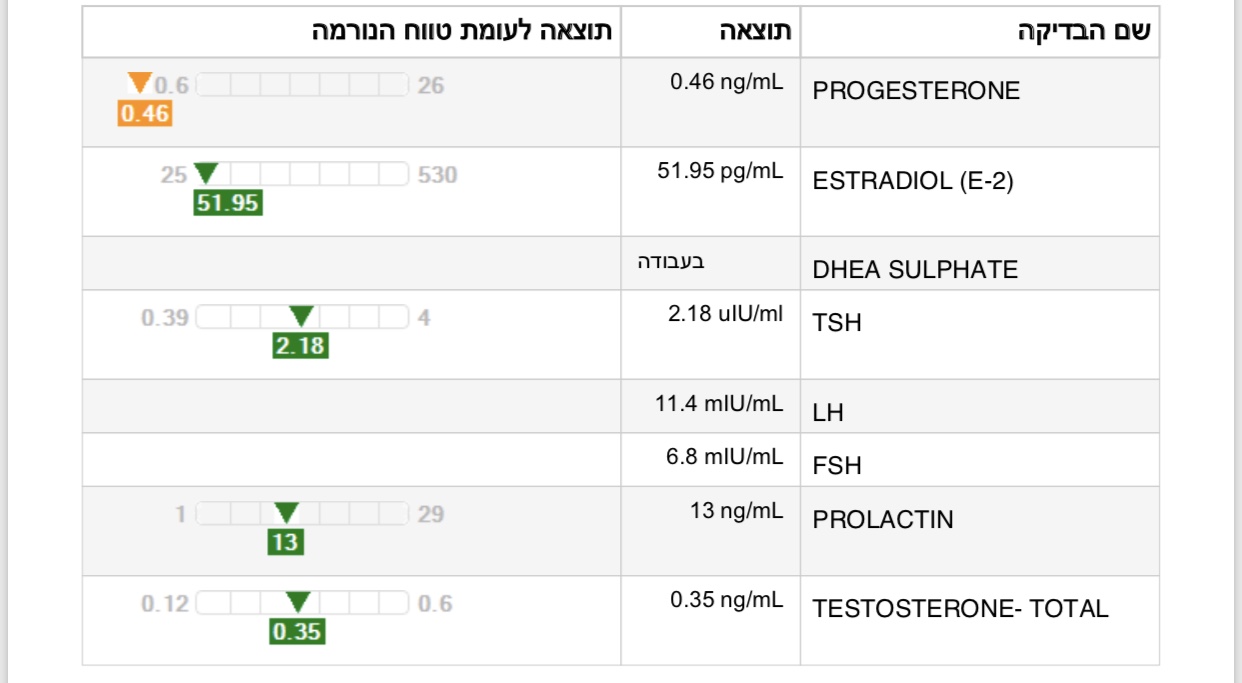Click the orange progesterone range marker triangle
Image resolution: width=1242 pixels, height=683 pixels.
coord(139,83)
